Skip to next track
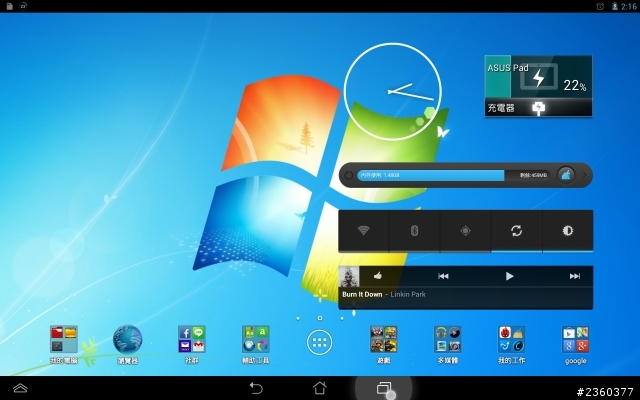 pyautogui.click(x=575, y=276)
